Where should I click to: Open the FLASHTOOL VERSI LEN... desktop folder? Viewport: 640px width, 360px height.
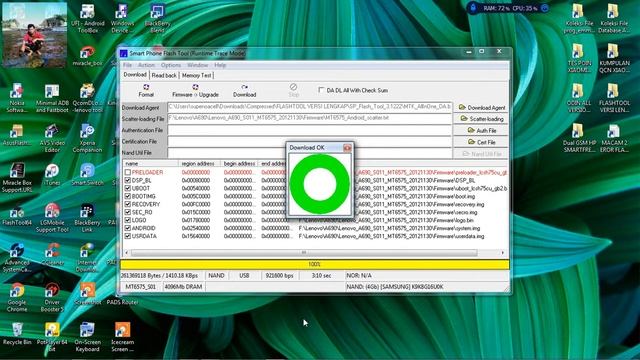point(614,98)
